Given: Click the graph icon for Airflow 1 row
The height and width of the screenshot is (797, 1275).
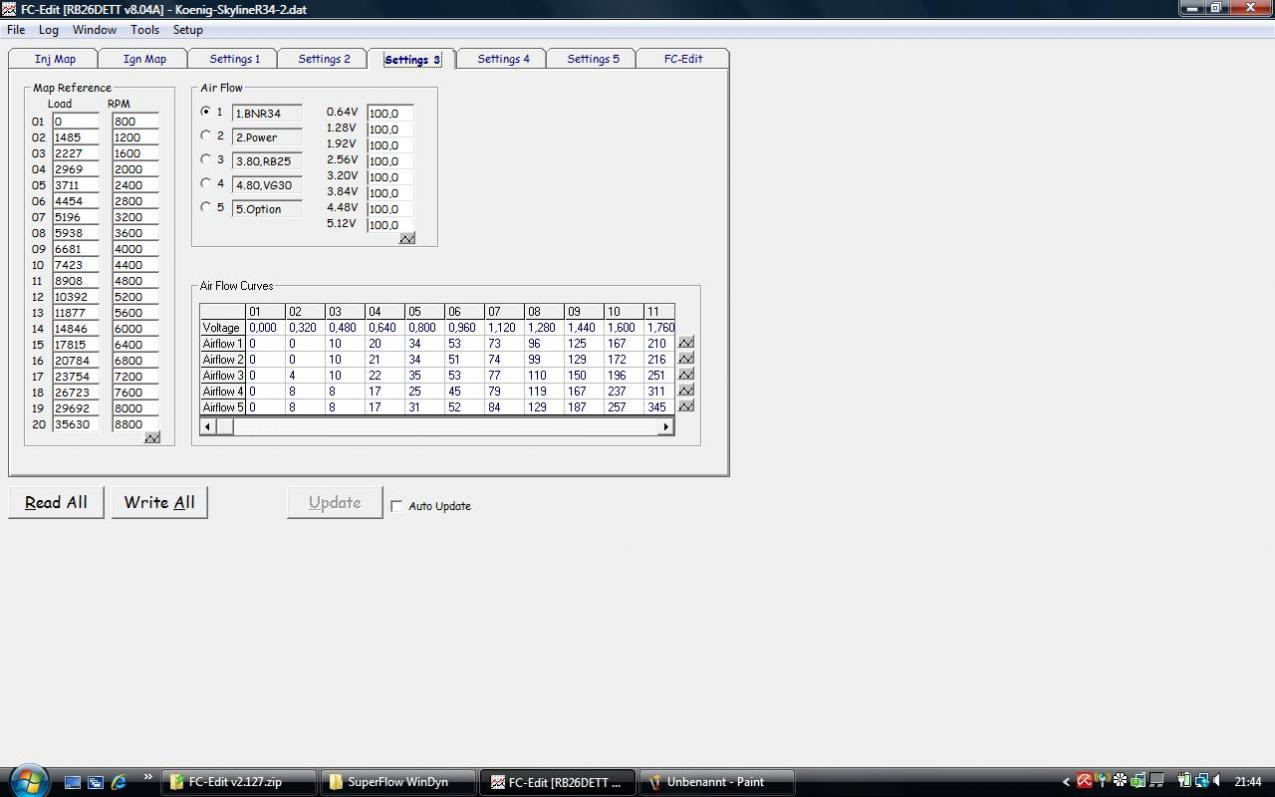Looking at the screenshot, I should click(x=686, y=343).
